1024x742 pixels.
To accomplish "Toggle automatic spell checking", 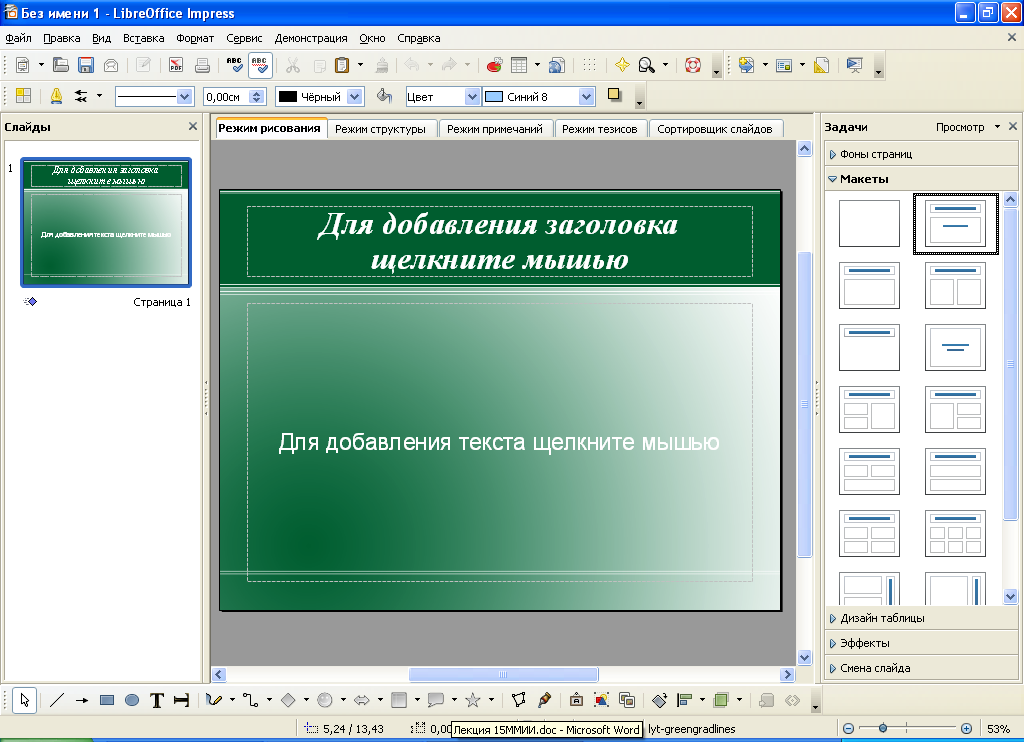I will pyautogui.click(x=260, y=65).
